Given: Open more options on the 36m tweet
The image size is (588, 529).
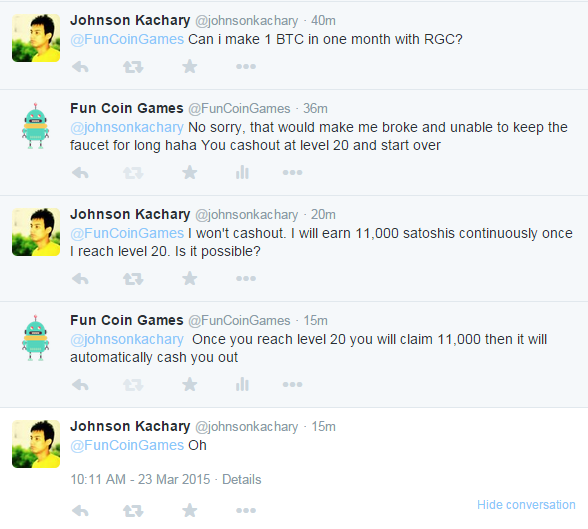Looking at the screenshot, I should [x=292, y=172].
